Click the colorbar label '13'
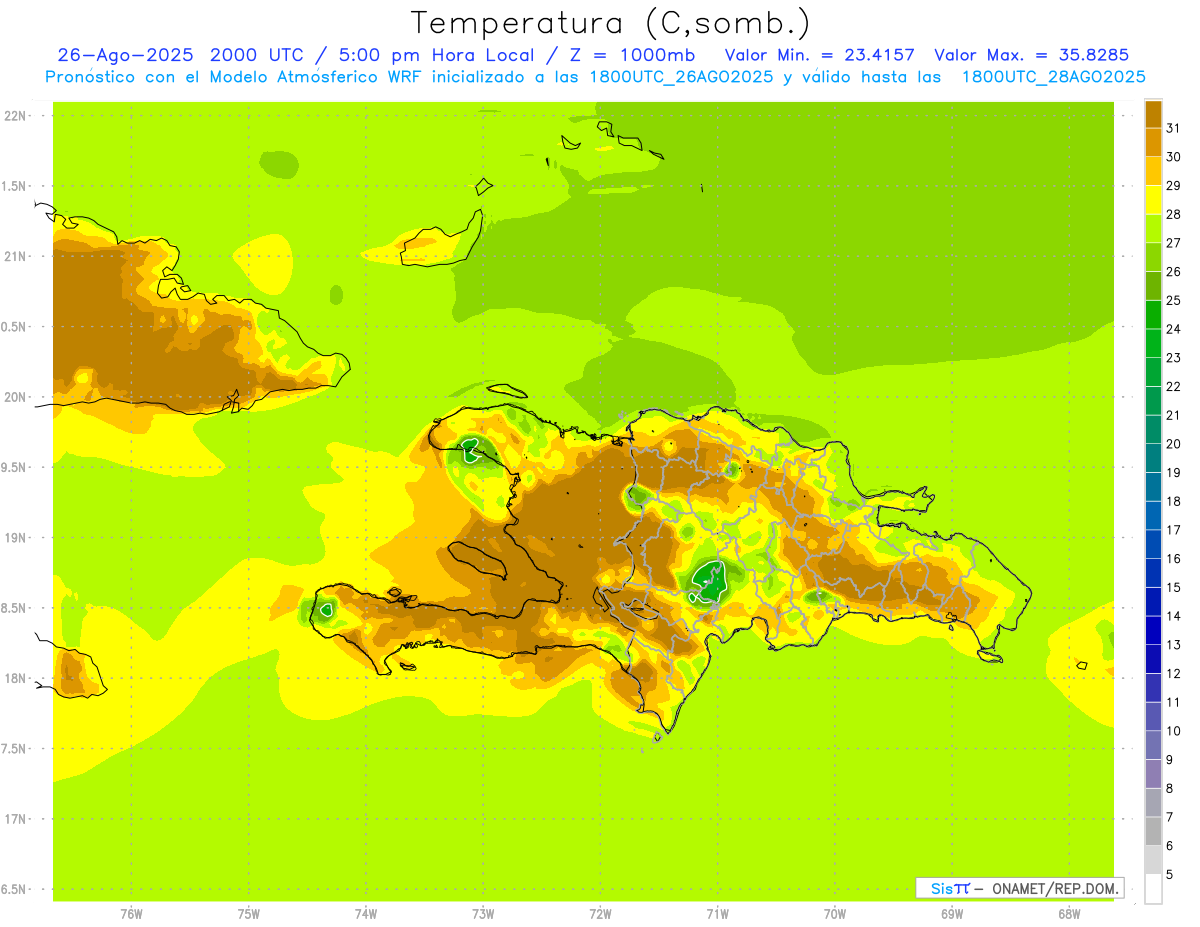 point(1174,645)
